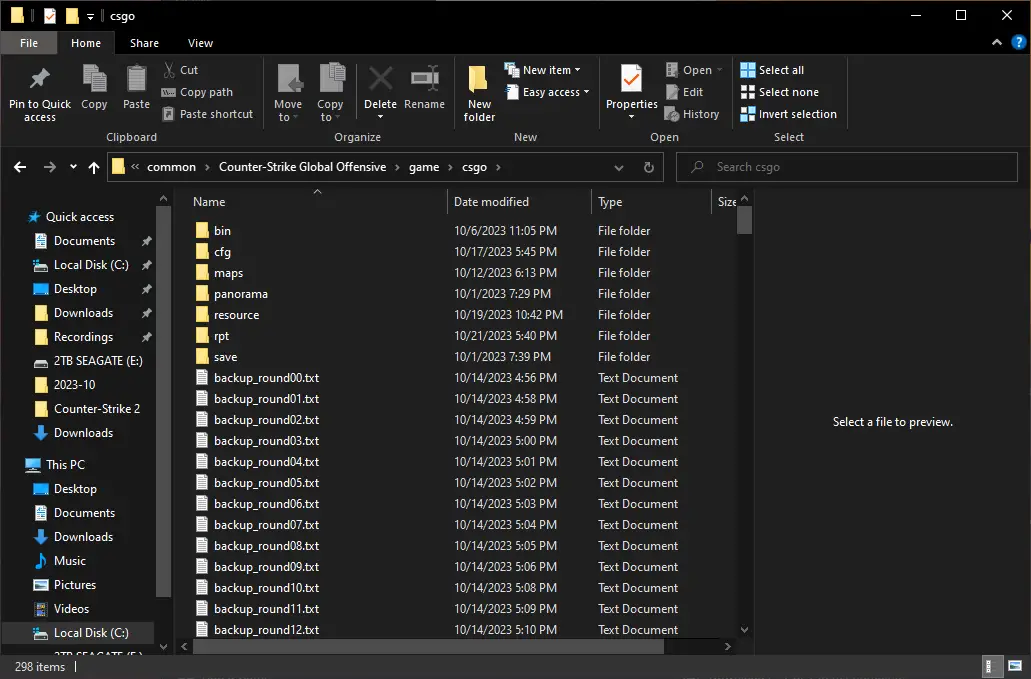Click the common breadcrumb segment

[x=171, y=167]
